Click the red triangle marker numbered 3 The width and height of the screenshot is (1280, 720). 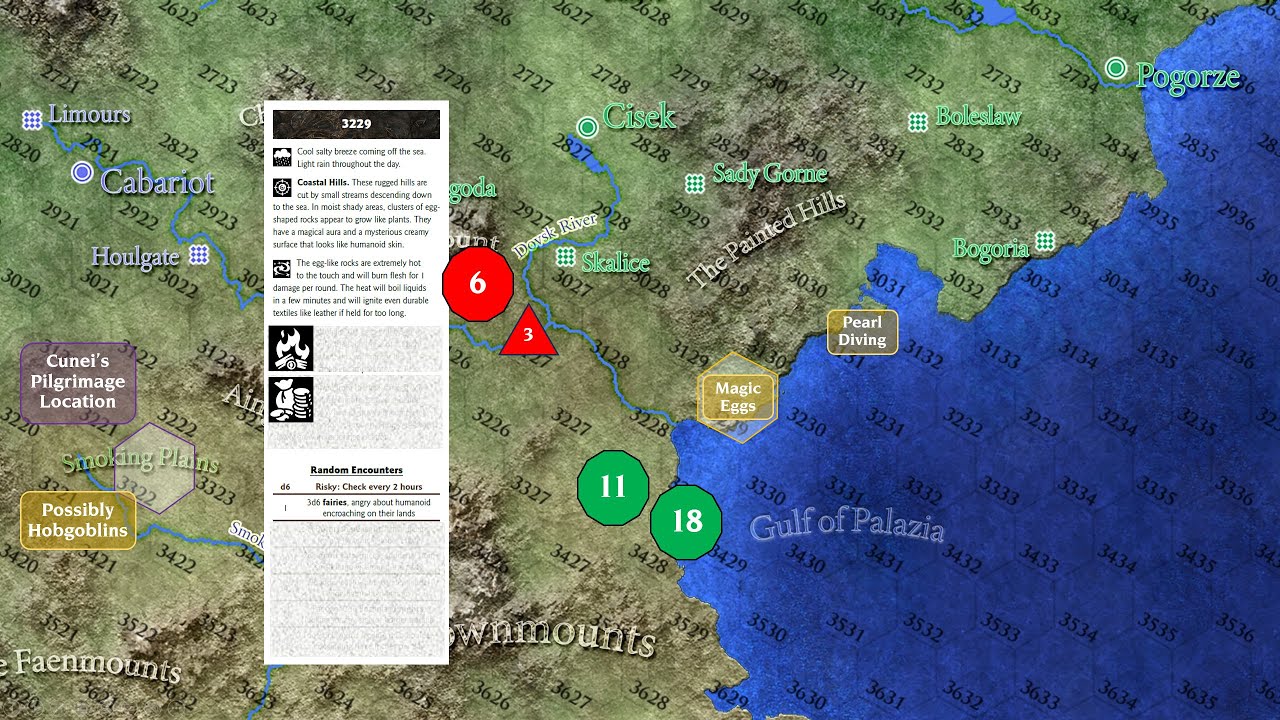528,332
